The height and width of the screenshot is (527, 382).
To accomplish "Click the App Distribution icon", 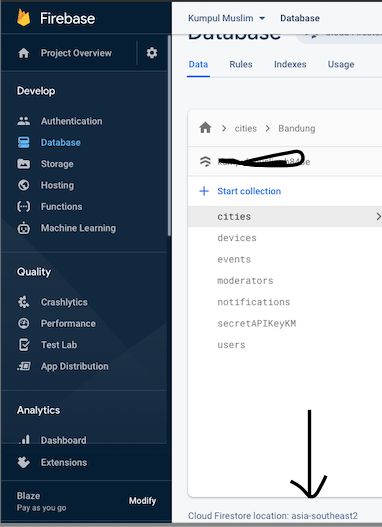I will (24, 366).
